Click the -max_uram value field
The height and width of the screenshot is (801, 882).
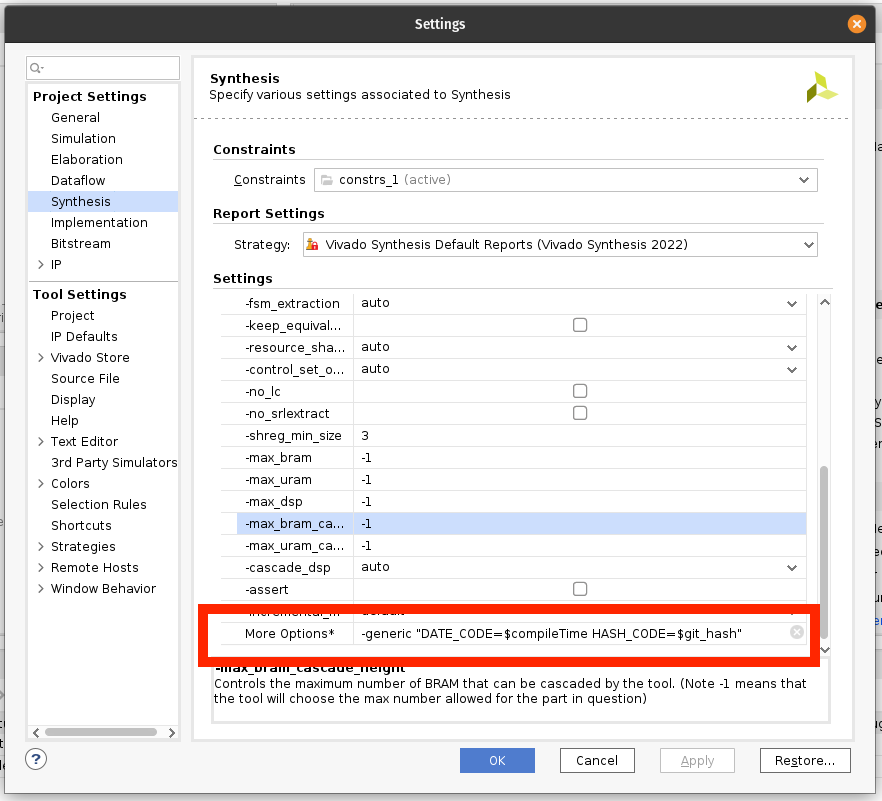[x=579, y=479]
